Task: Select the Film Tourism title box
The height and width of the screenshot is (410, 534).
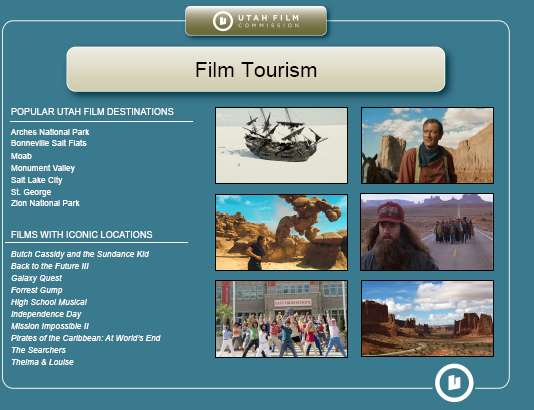Action: click(x=256, y=69)
